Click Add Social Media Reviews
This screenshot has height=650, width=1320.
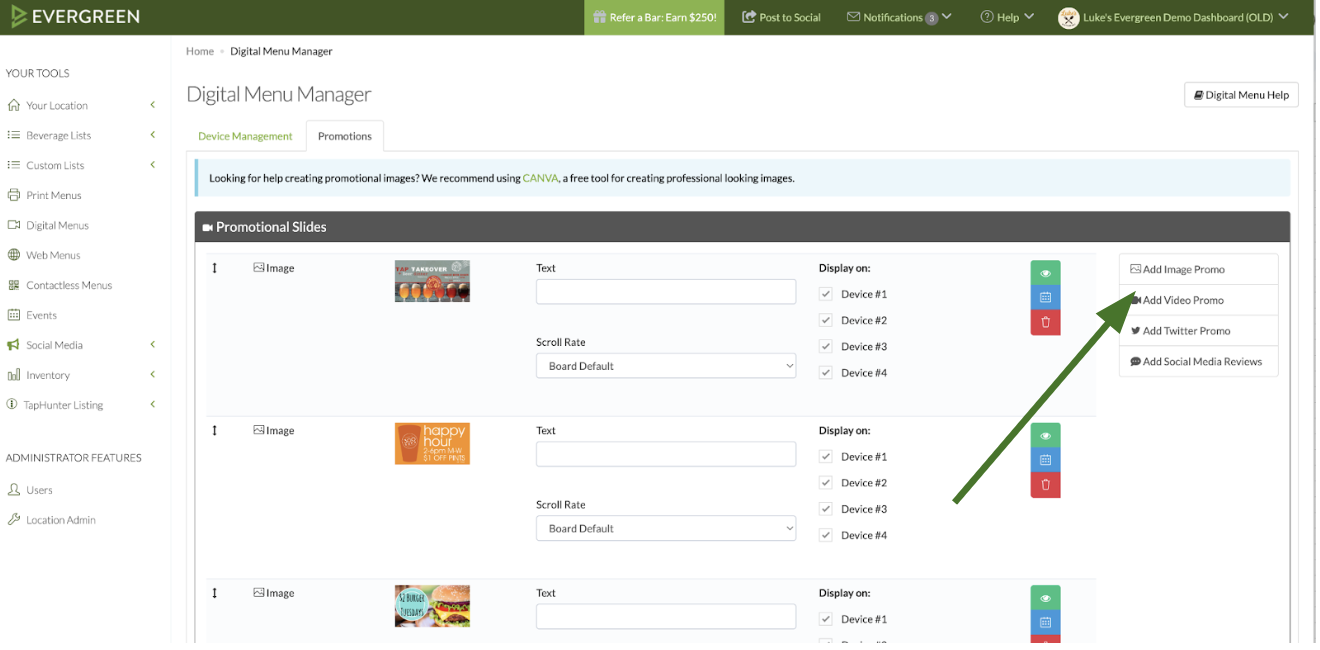(x=1198, y=362)
